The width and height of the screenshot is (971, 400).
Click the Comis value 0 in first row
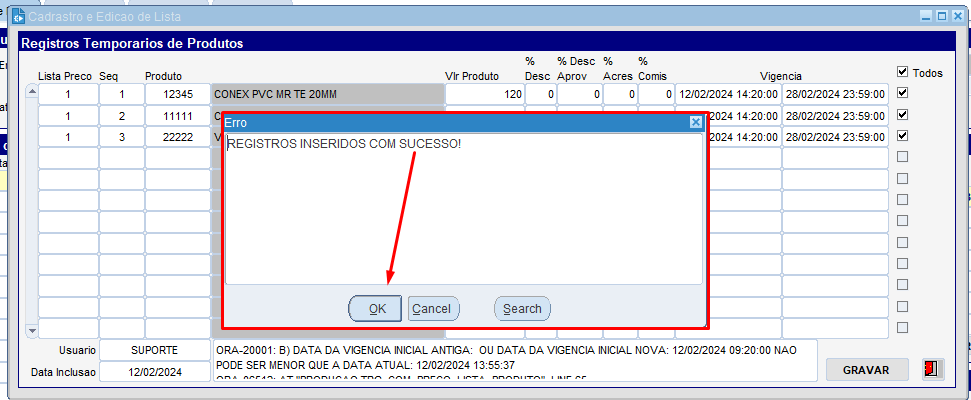(656, 95)
